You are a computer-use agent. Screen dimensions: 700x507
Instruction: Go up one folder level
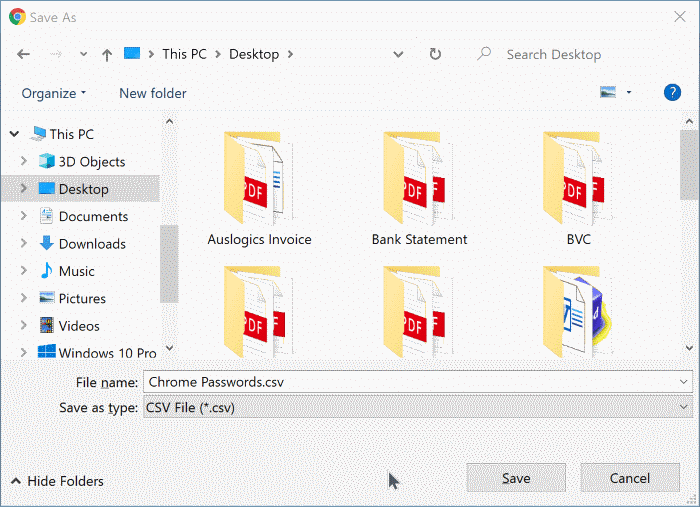click(107, 55)
